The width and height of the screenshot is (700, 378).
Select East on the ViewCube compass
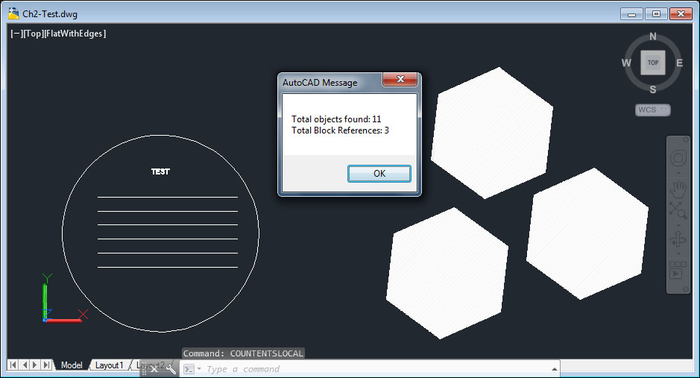679,63
